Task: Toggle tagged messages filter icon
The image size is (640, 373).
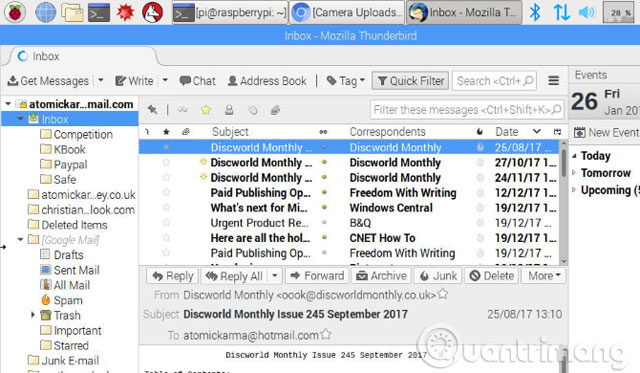Action: pyautogui.click(x=253, y=110)
